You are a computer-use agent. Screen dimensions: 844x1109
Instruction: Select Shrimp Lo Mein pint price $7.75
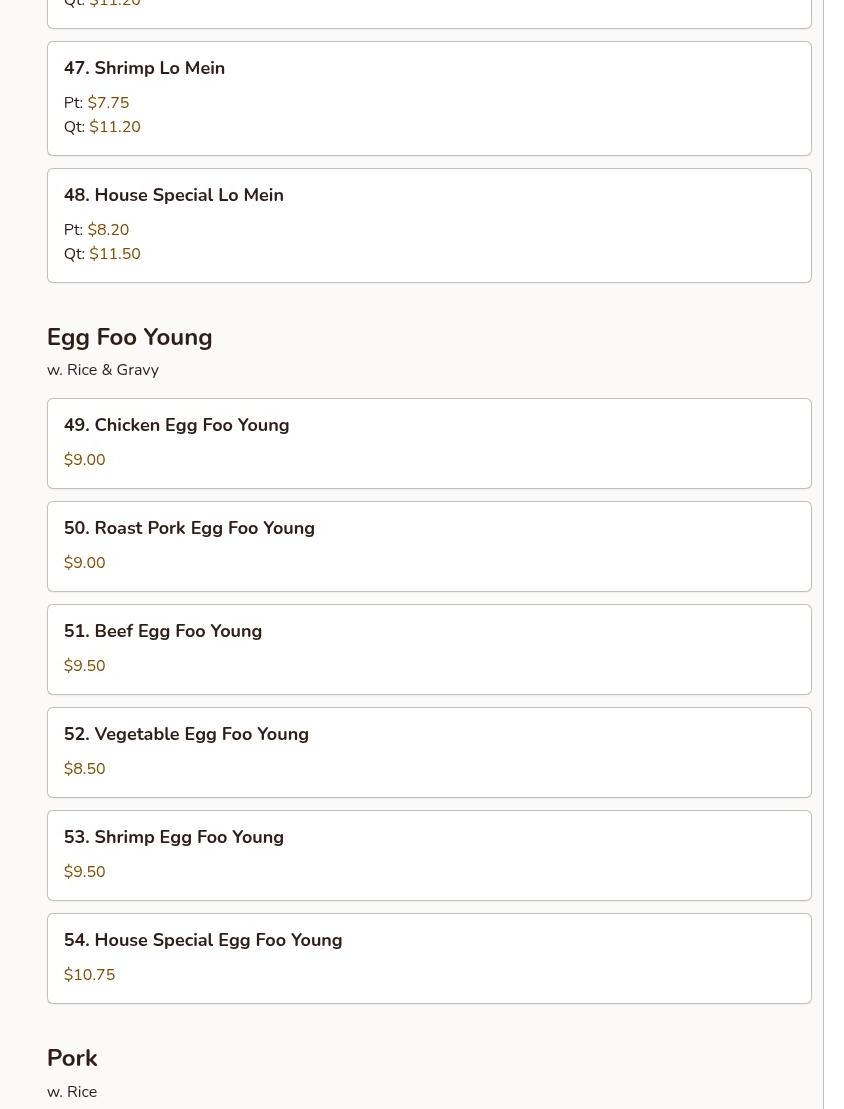pyautogui.click(x=108, y=103)
